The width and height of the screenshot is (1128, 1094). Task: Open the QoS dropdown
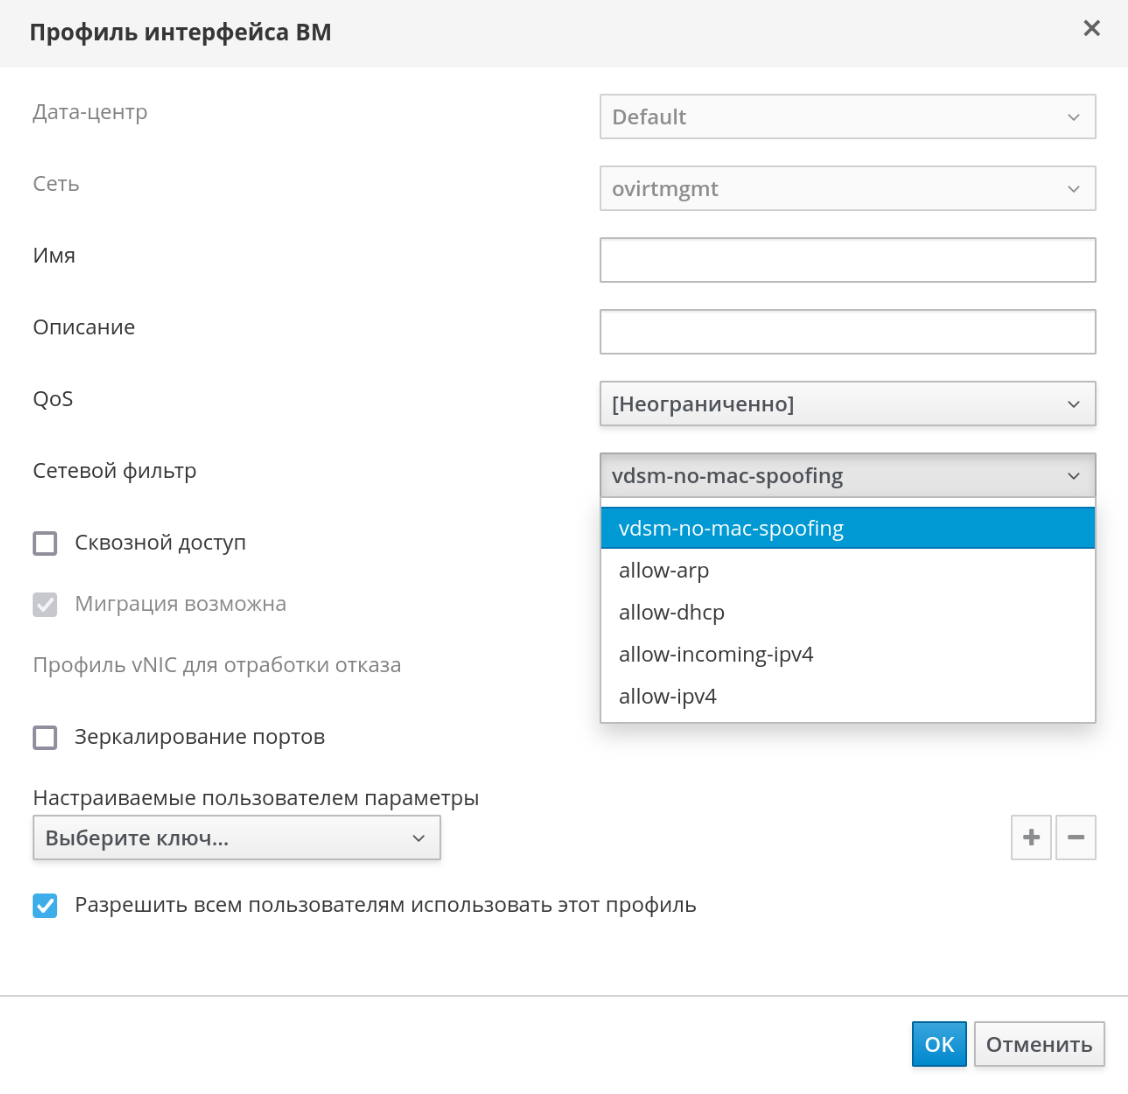[847, 404]
